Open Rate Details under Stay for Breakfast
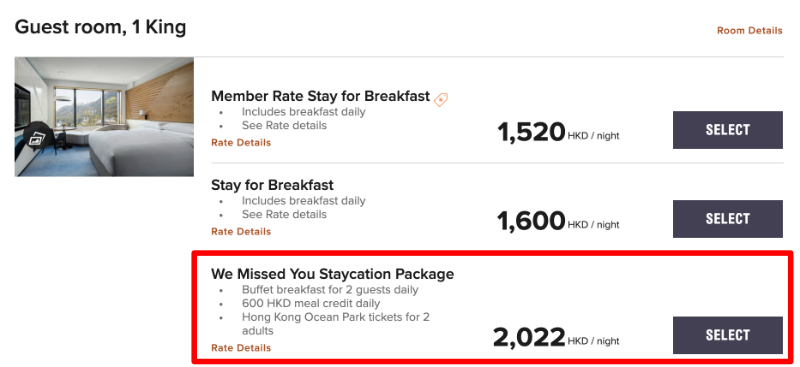Viewport: 800px width, 367px height. pos(241,232)
